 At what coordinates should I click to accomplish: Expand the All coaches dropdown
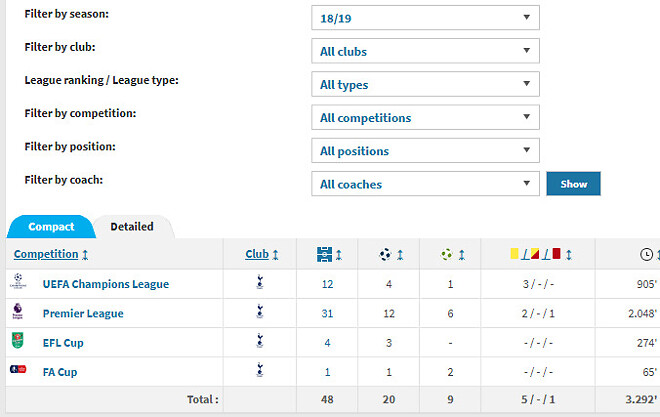pyautogui.click(x=425, y=184)
